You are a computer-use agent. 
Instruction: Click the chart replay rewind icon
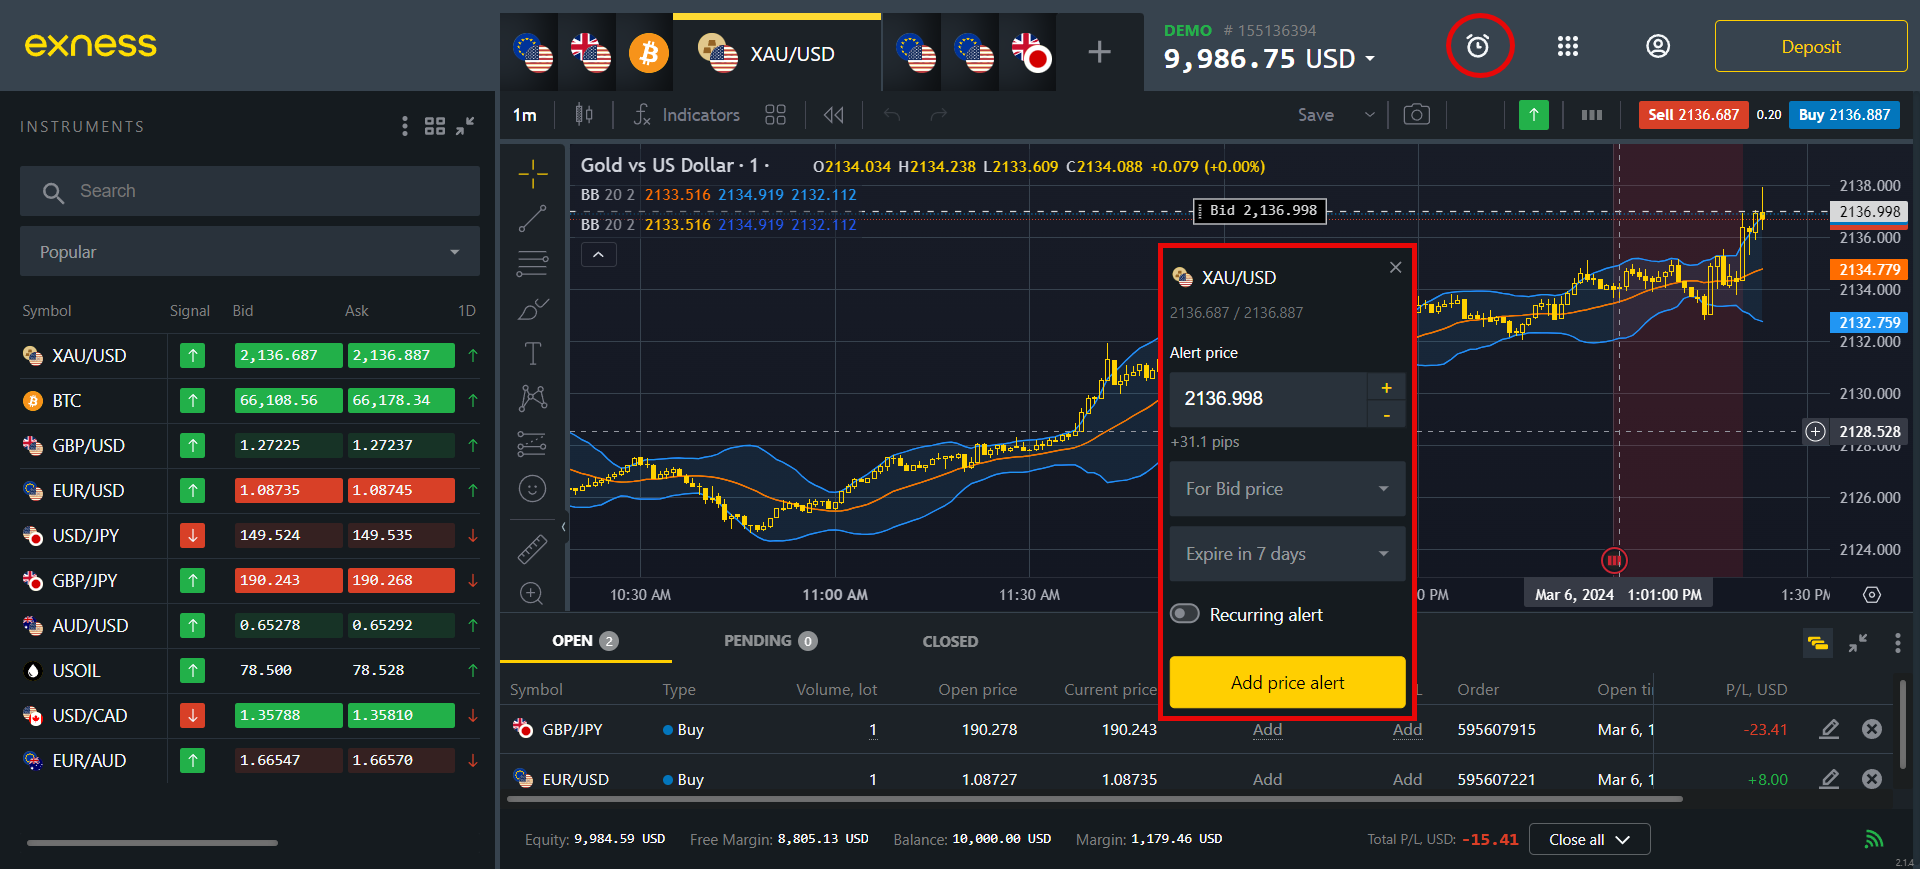833,115
